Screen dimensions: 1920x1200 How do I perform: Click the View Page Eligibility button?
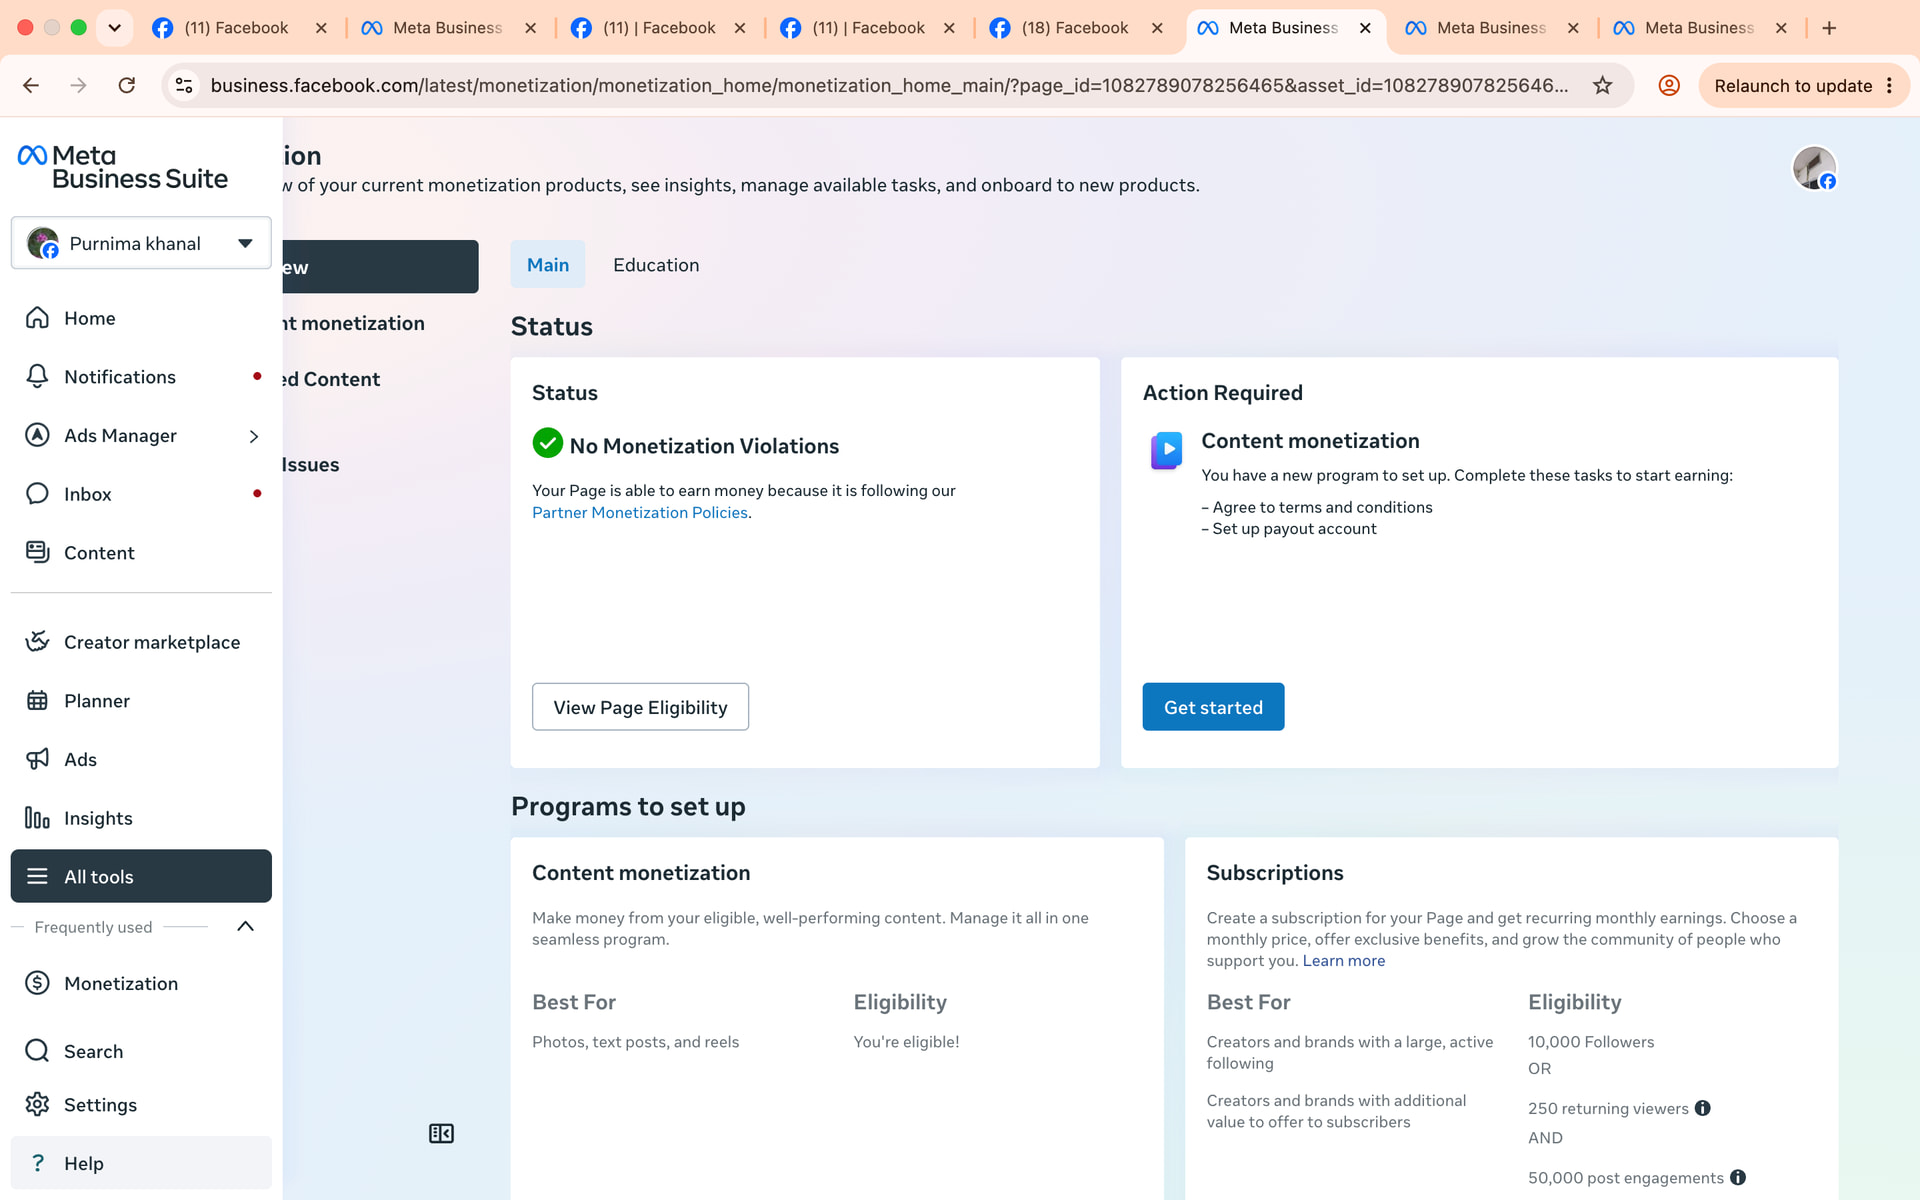640,707
